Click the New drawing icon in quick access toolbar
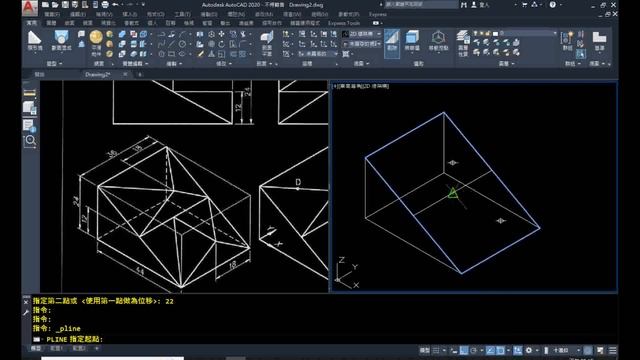The height and width of the screenshot is (360, 640). [x=45, y=5]
